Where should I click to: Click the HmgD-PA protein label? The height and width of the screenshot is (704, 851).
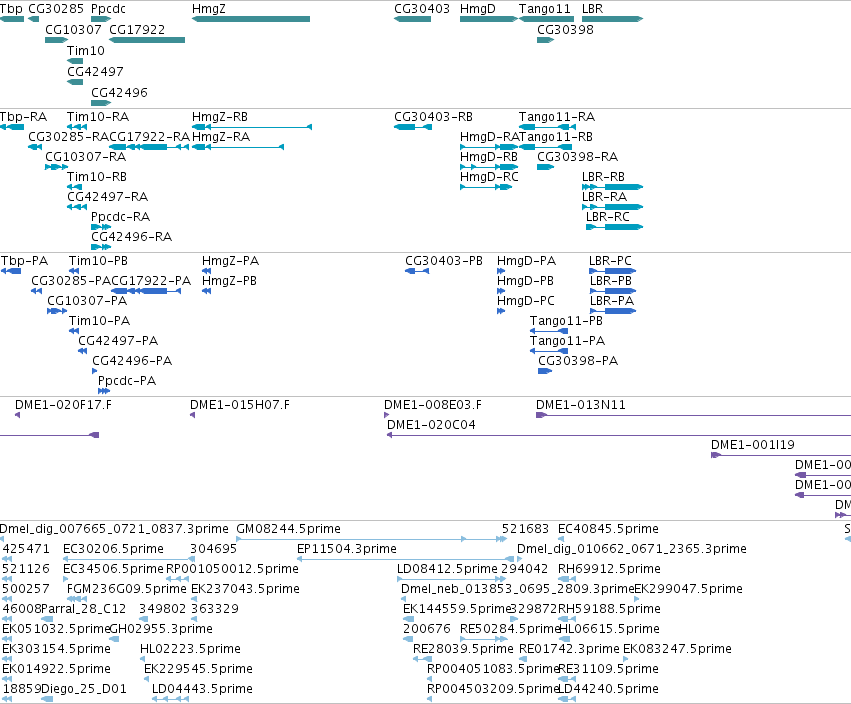[x=526, y=261]
